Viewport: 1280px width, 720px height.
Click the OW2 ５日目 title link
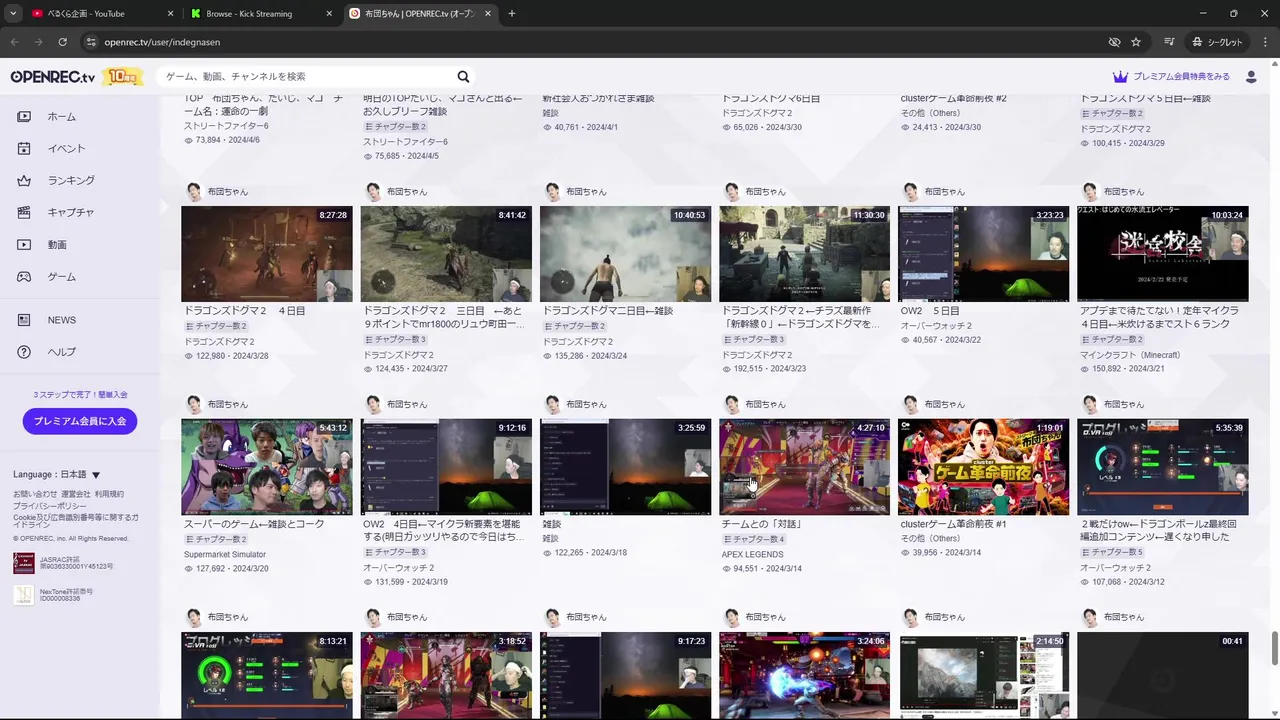[930, 311]
